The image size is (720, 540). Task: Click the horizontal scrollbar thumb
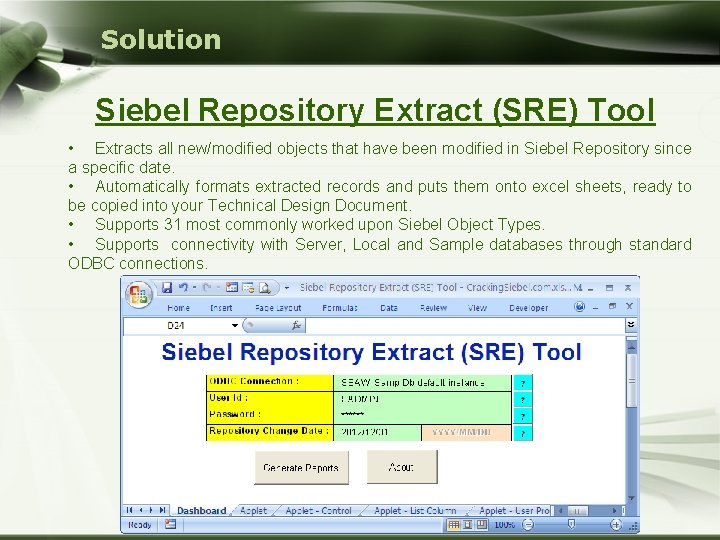click(x=577, y=511)
